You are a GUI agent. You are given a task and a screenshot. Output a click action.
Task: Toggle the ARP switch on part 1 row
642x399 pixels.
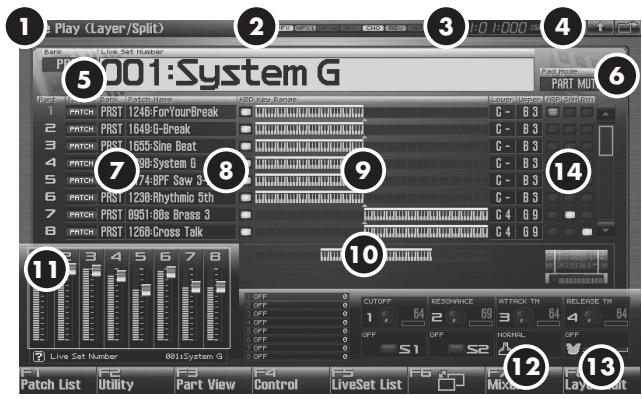coord(553,112)
